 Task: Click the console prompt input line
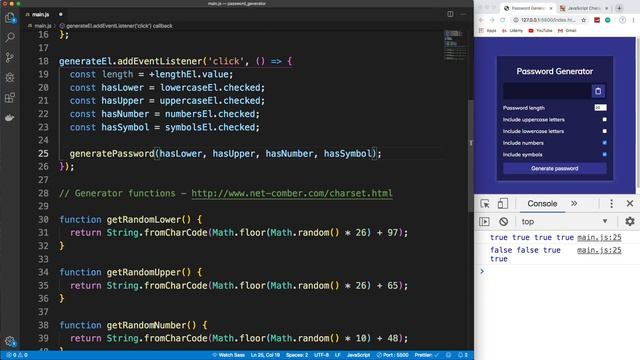(559, 271)
